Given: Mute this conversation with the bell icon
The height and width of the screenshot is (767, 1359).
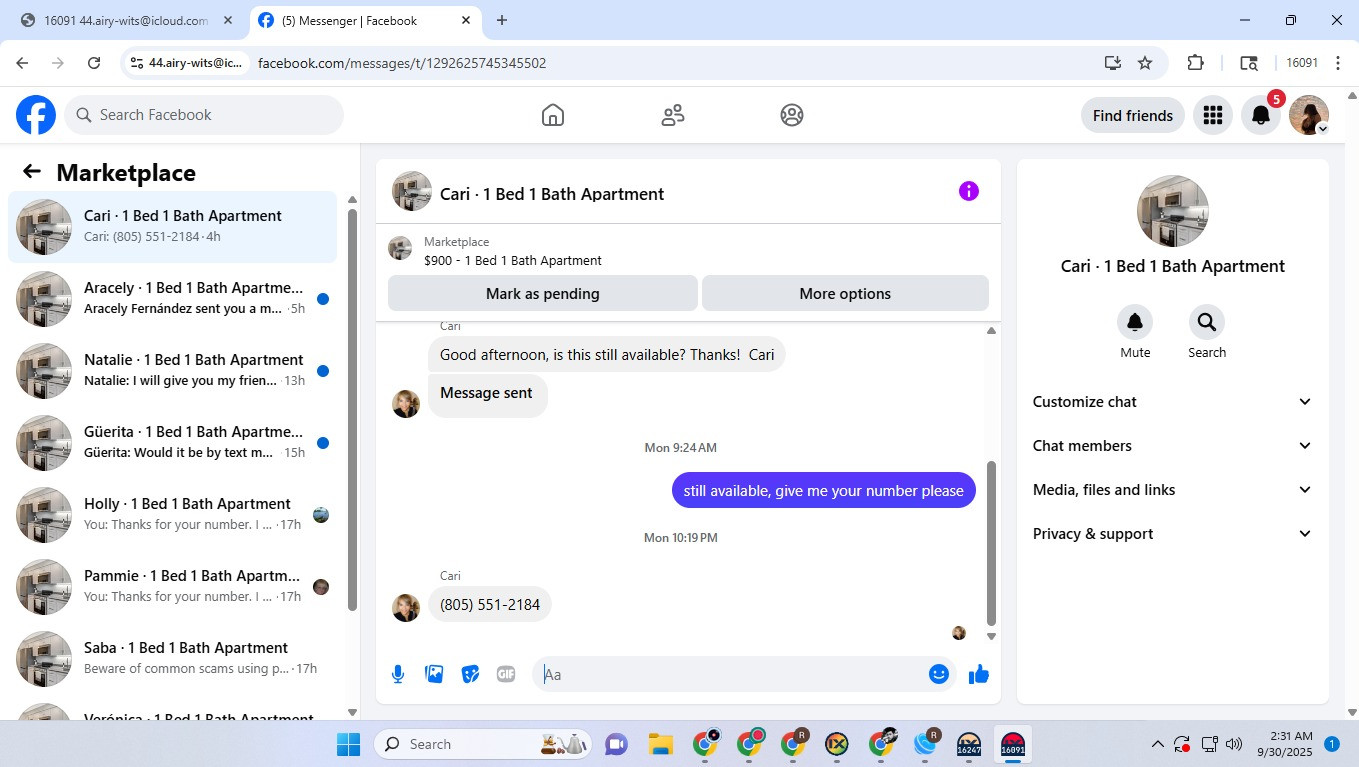Looking at the screenshot, I should point(1135,322).
